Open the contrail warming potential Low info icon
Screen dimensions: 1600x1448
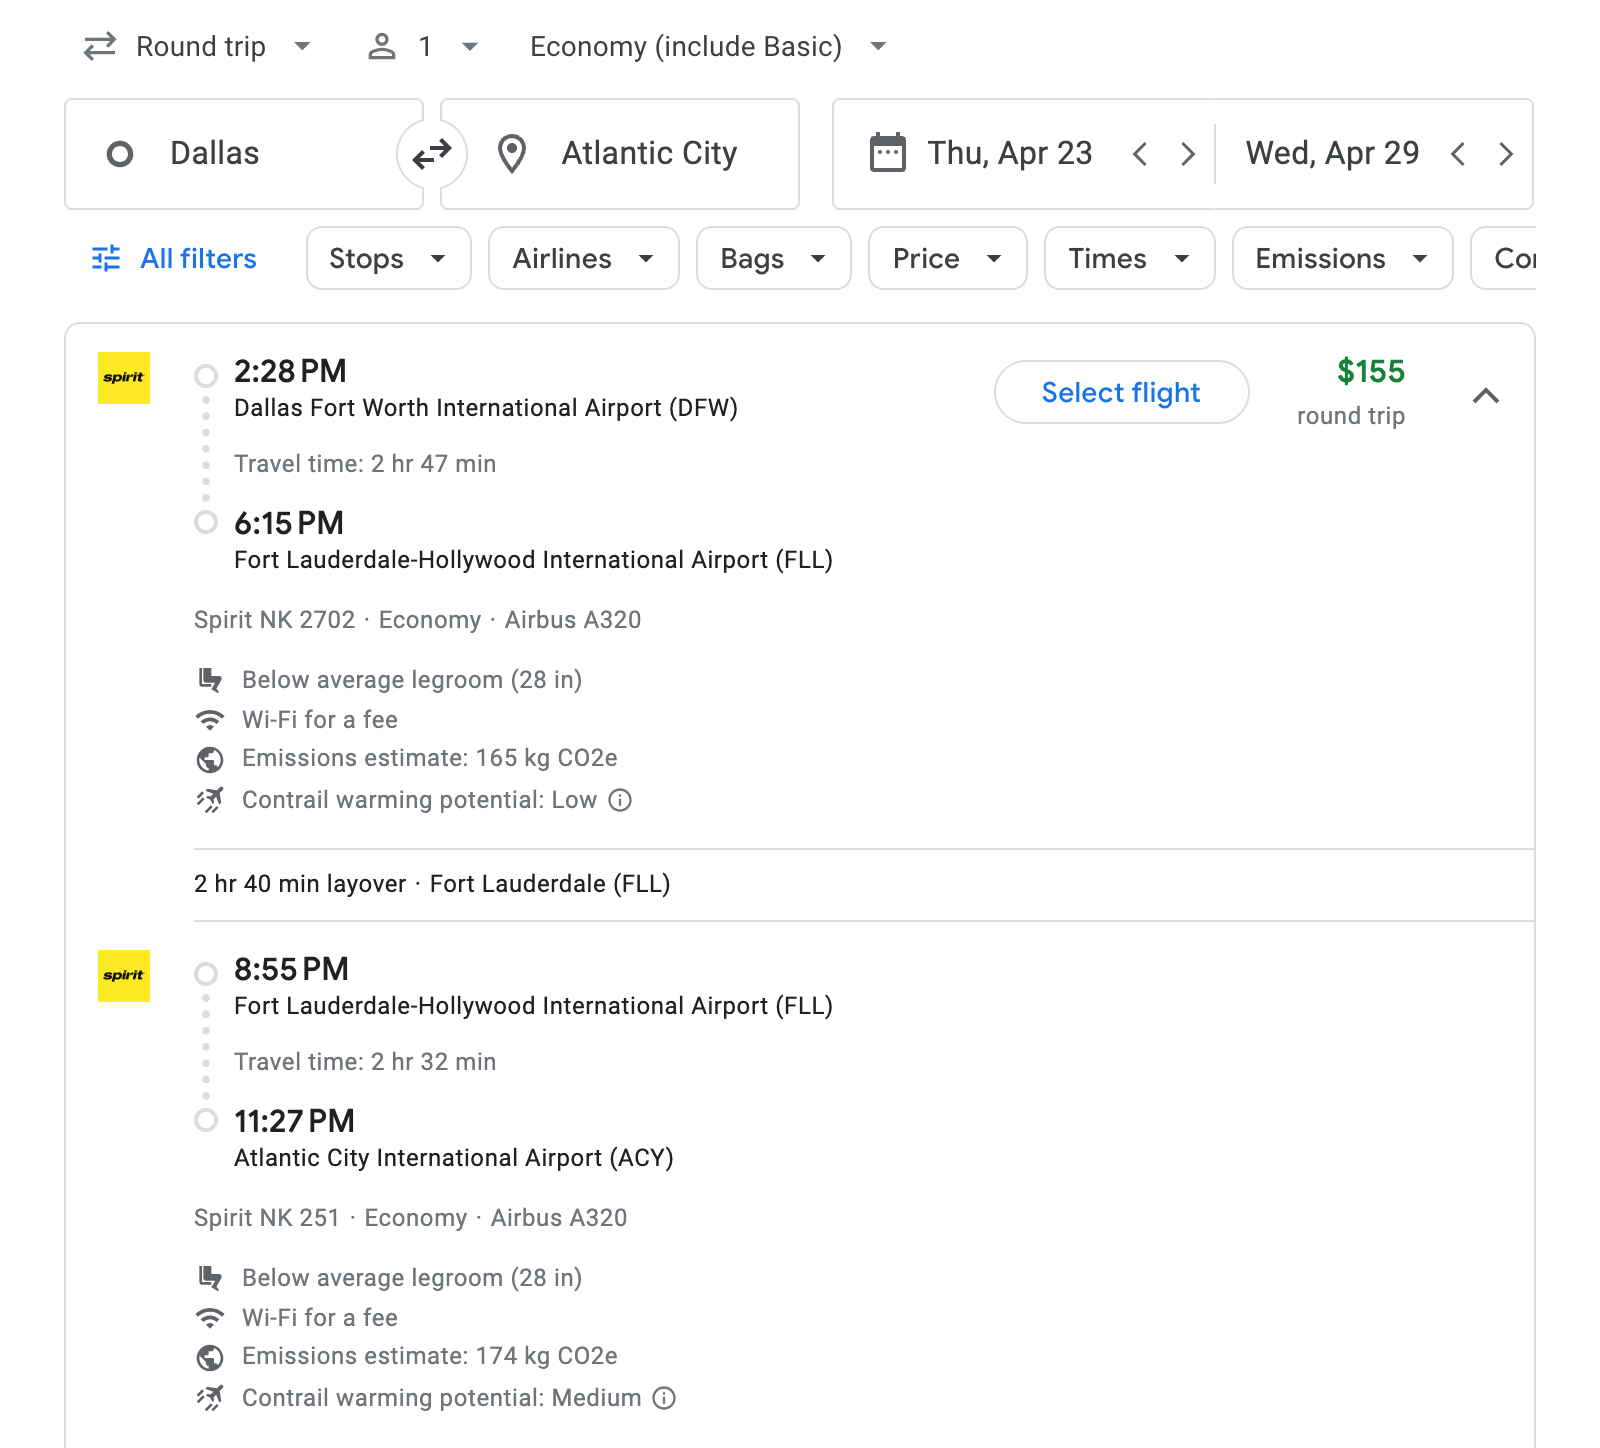click(621, 800)
